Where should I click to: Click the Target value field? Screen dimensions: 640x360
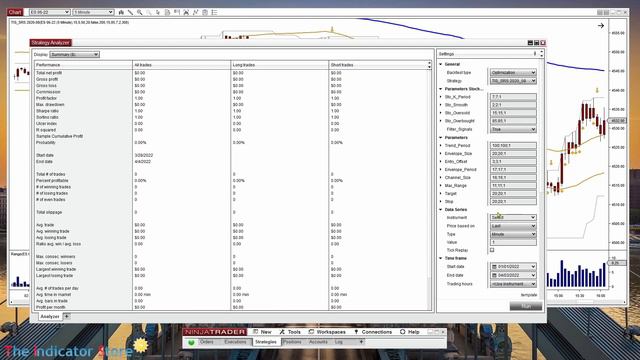(513, 193)
